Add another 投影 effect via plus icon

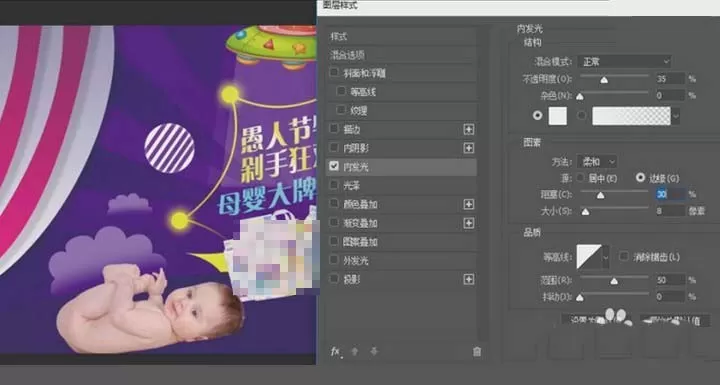tap(468, 279)
